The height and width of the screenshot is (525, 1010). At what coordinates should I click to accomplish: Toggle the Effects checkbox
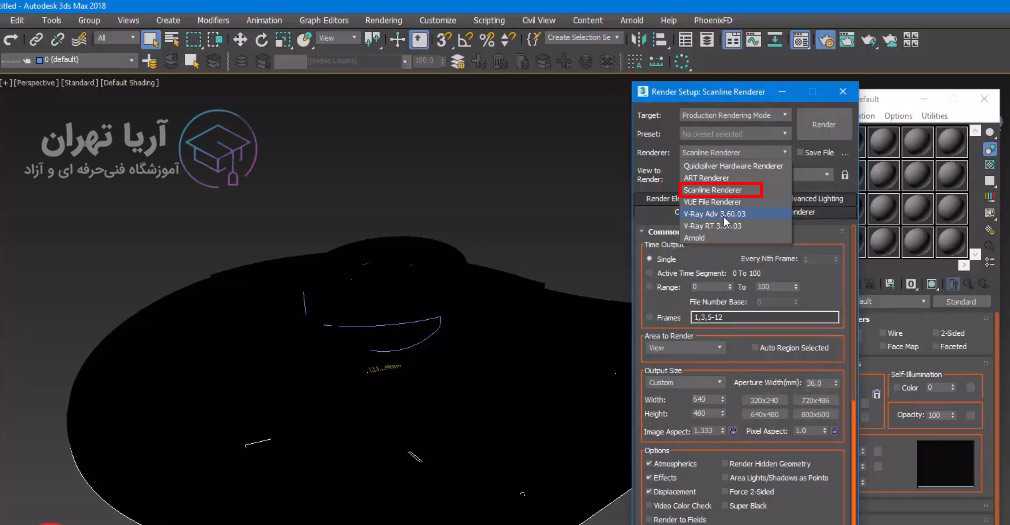coord(649,477)
